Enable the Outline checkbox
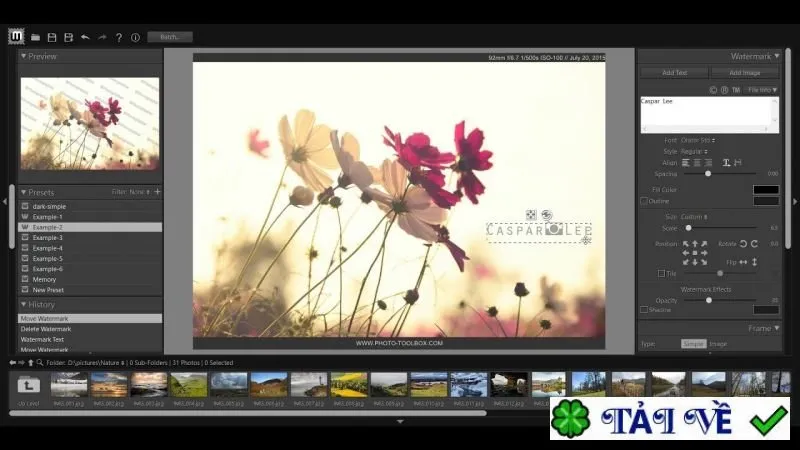 644,201
